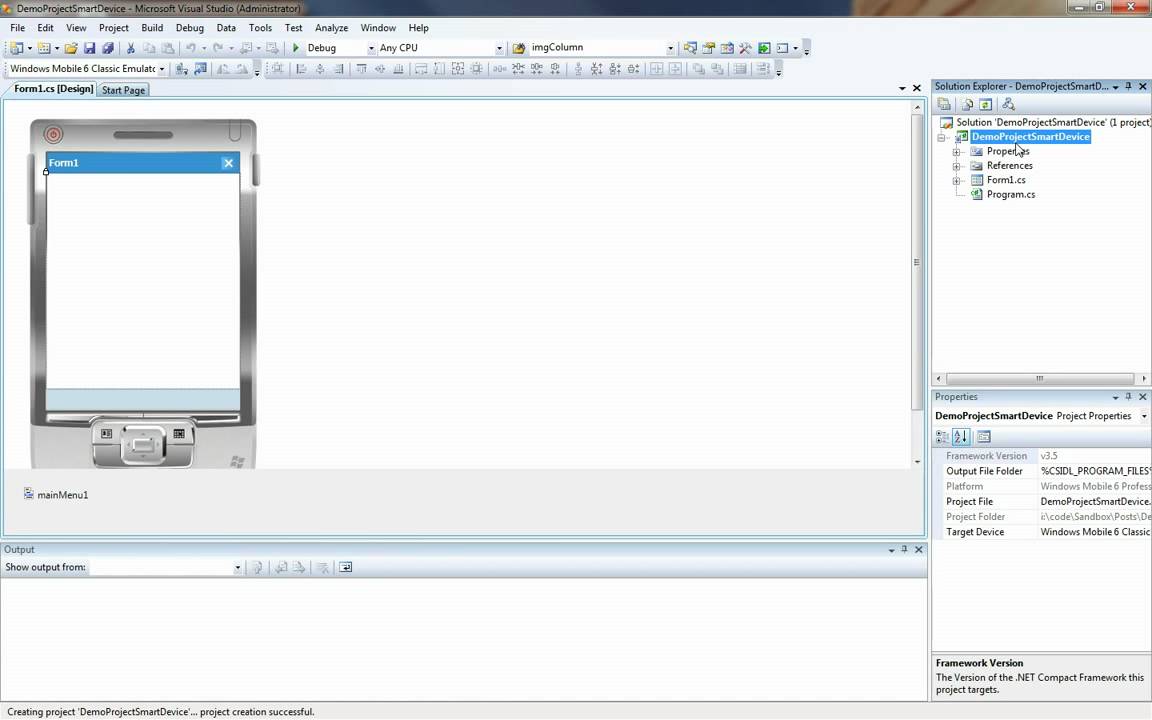Save the current file with the floppy icon
1152x720 pixels.
click(89, 48)
